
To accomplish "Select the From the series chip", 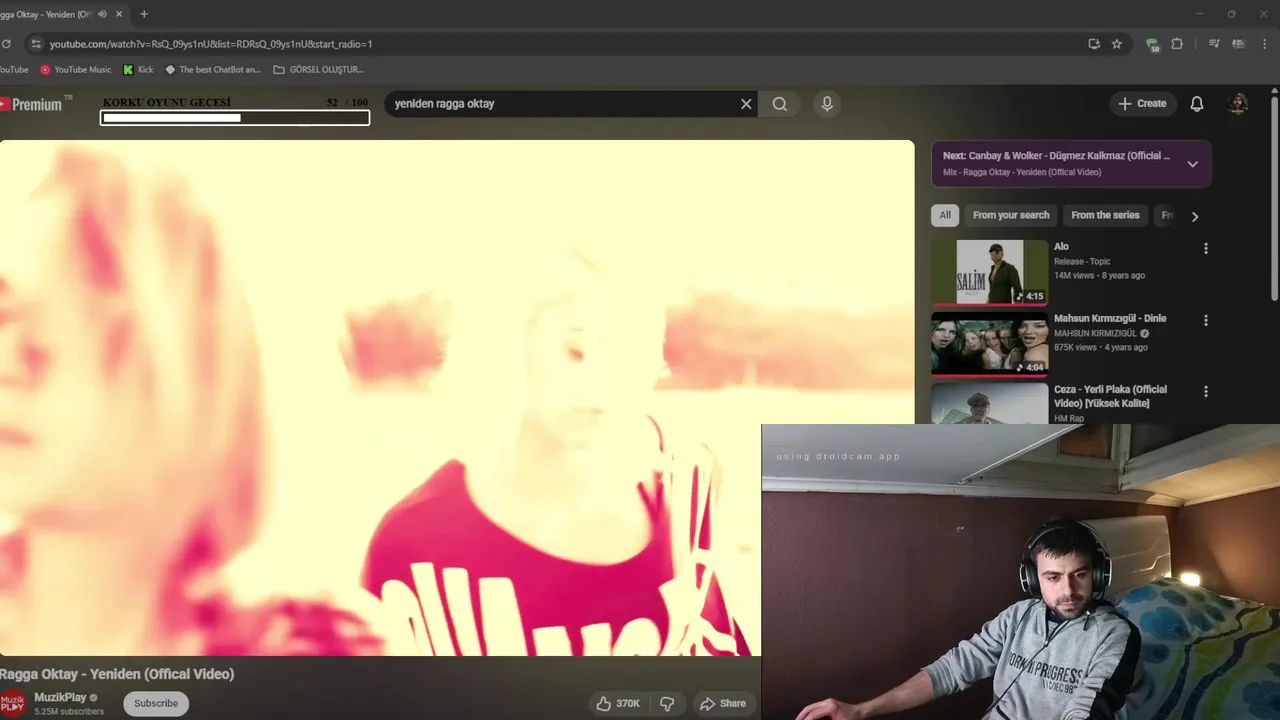I will point(1105,215).
